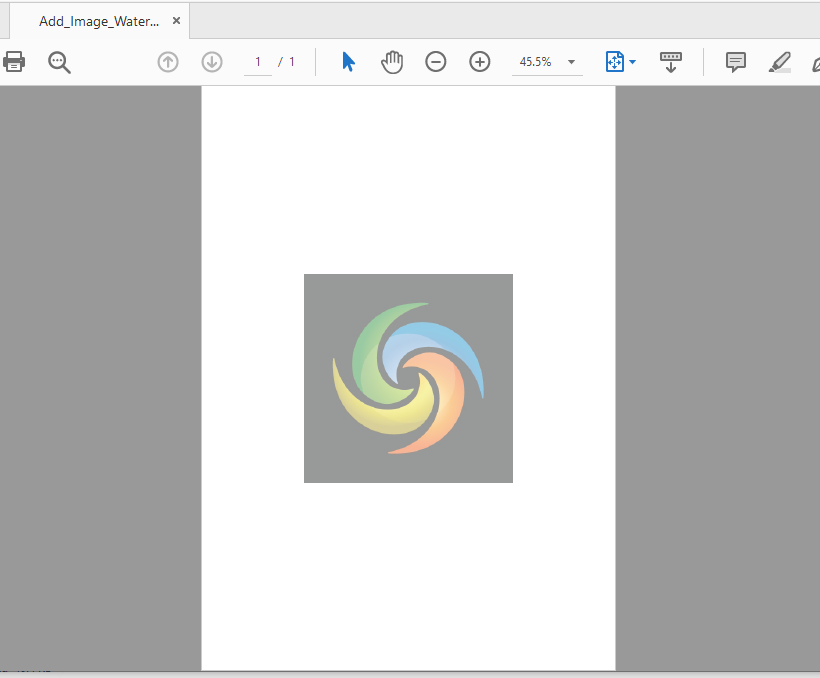Click the Print file icon
The width and height of the screenshot is (820, 678).
click(13, 62)
